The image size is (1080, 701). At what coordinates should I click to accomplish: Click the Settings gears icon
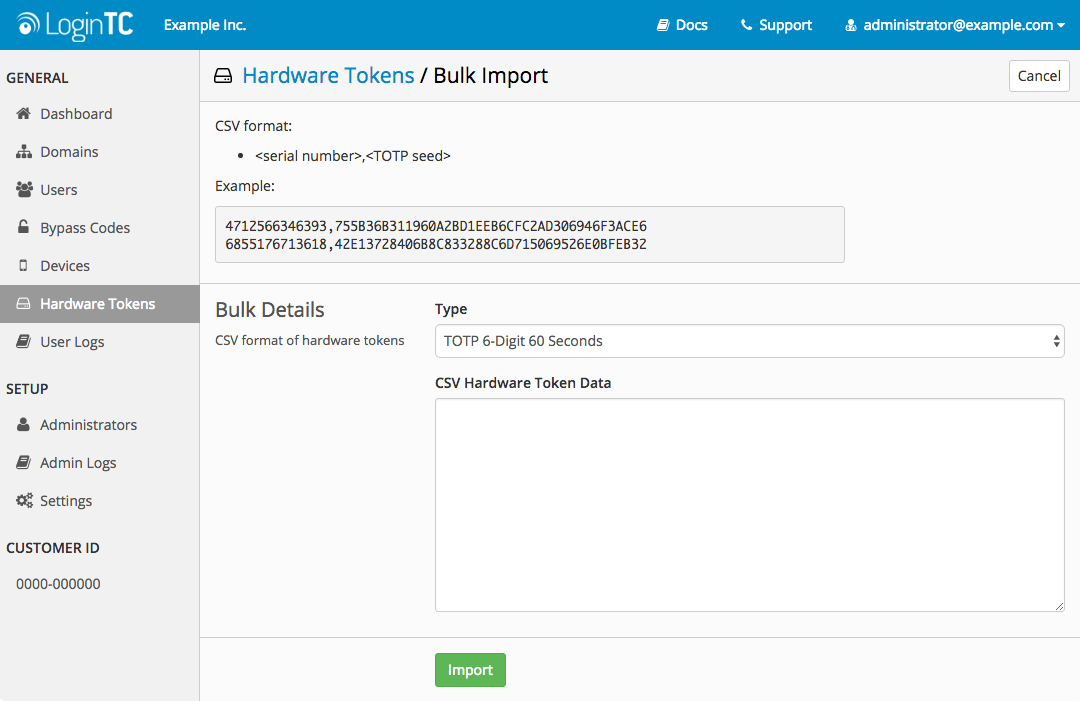24,501
